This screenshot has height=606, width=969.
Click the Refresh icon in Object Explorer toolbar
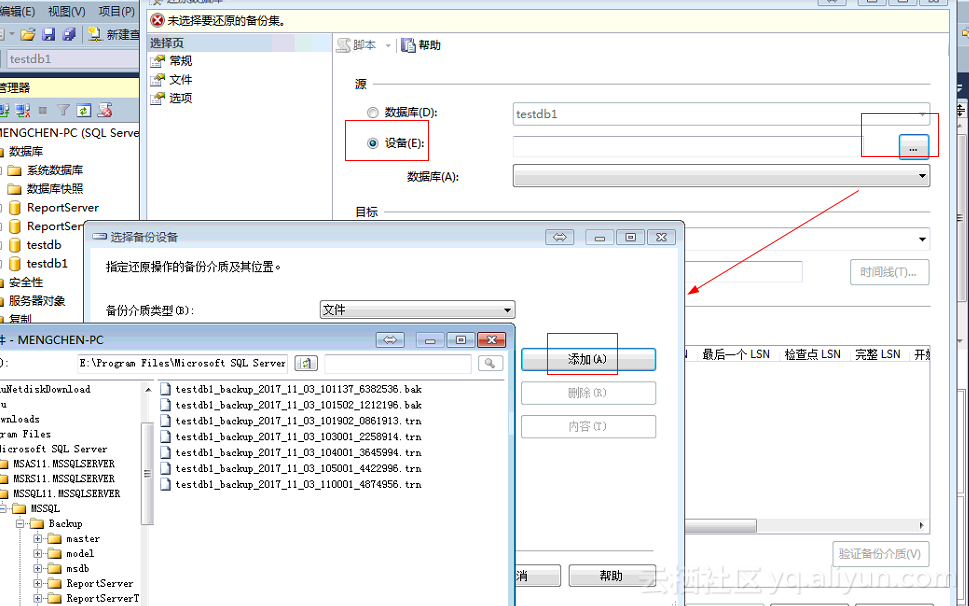coord(82,110)
